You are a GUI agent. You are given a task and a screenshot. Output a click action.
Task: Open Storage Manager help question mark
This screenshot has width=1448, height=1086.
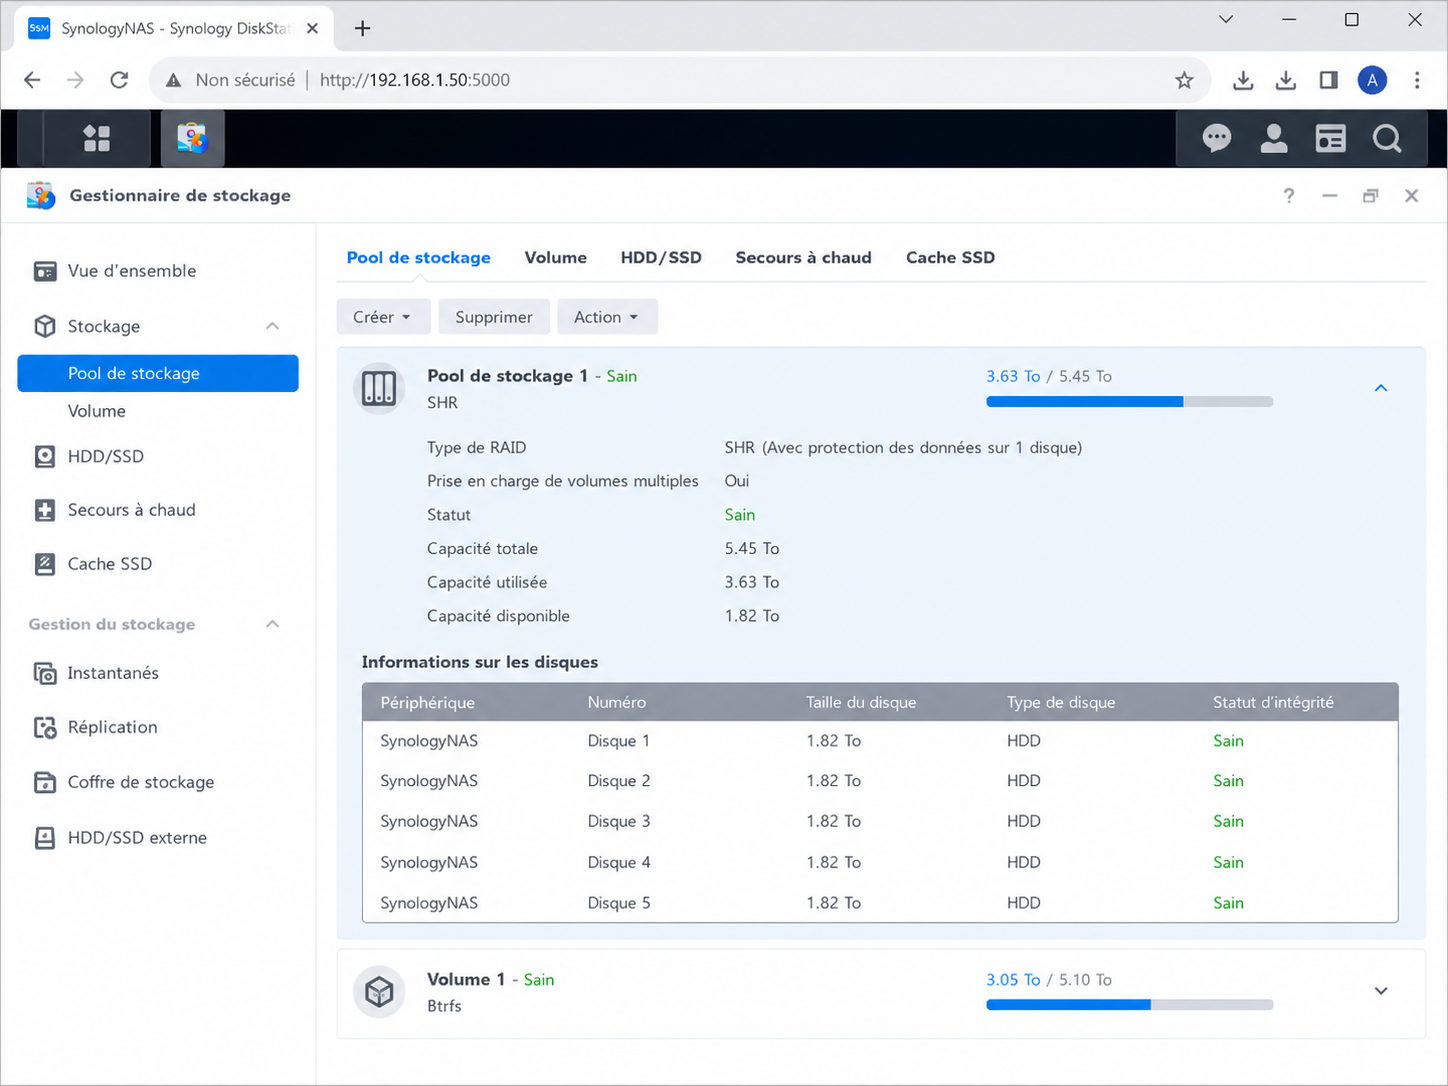point(1289,196)
